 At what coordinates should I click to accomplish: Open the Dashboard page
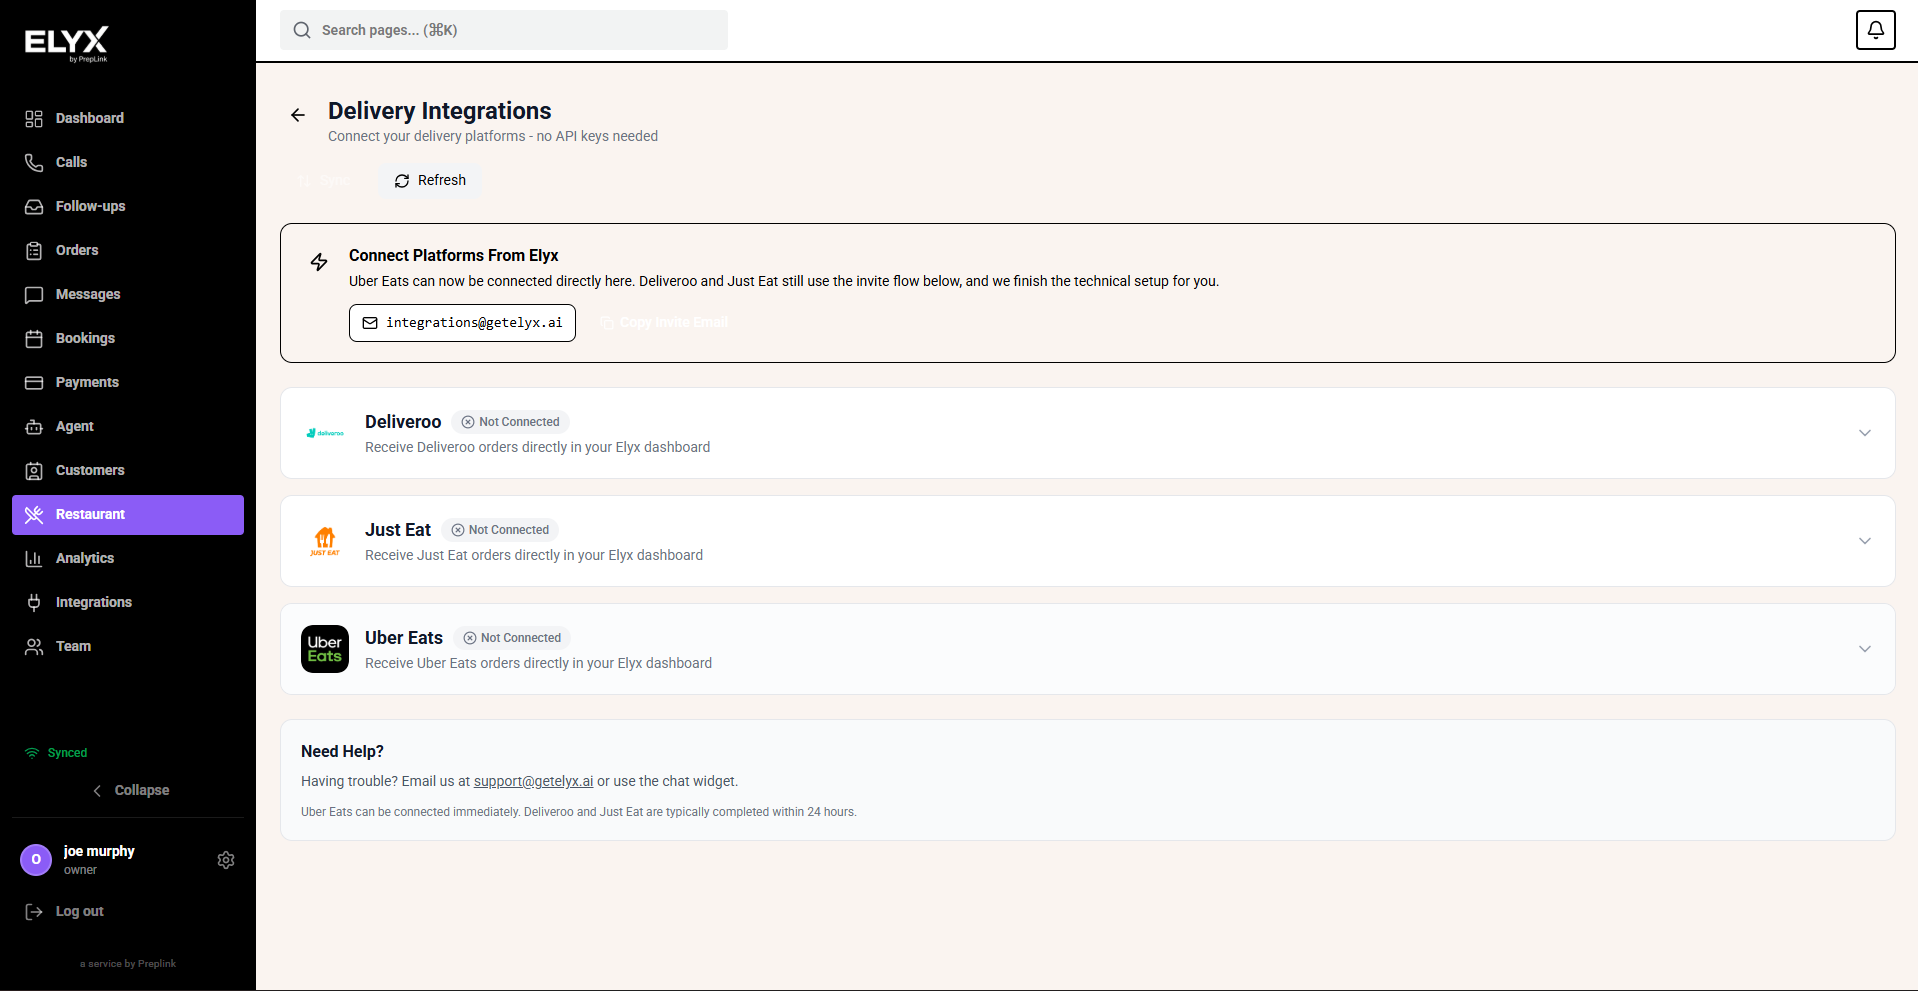(128, 119)
